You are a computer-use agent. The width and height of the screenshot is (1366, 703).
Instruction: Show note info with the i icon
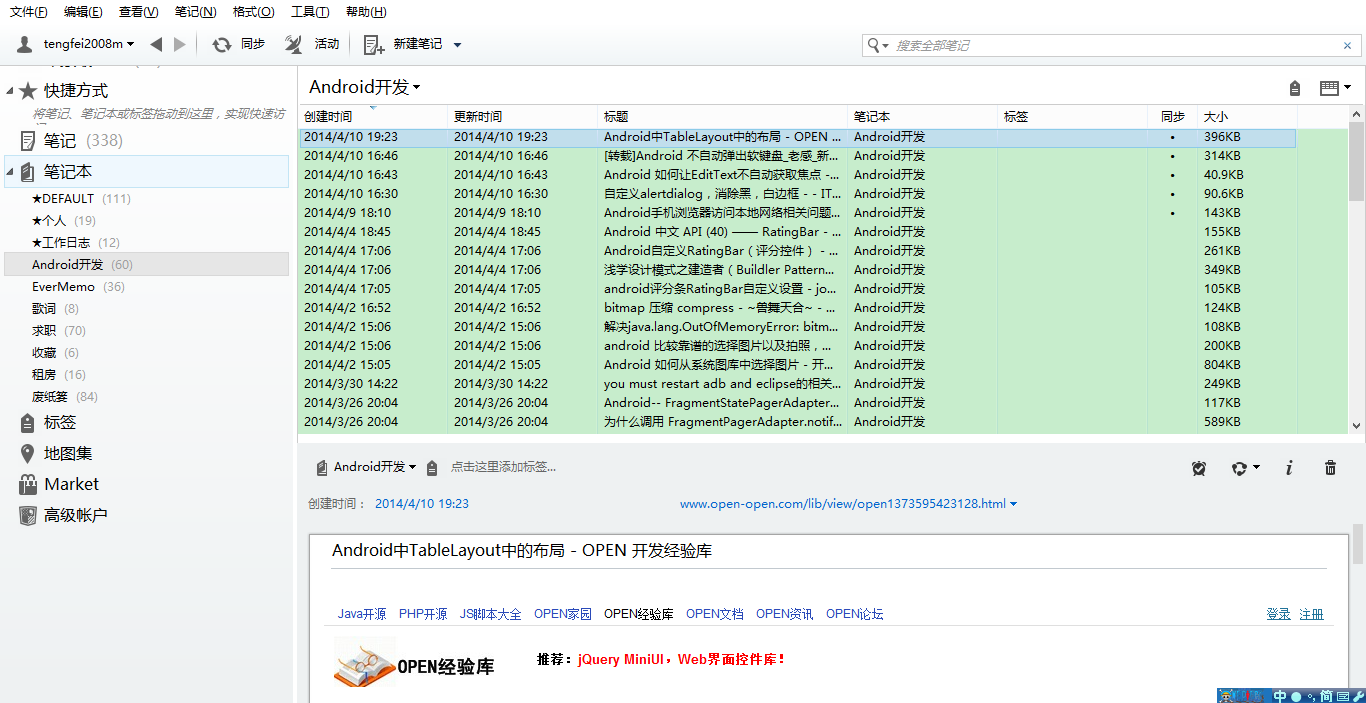[x=1289, y=468]
